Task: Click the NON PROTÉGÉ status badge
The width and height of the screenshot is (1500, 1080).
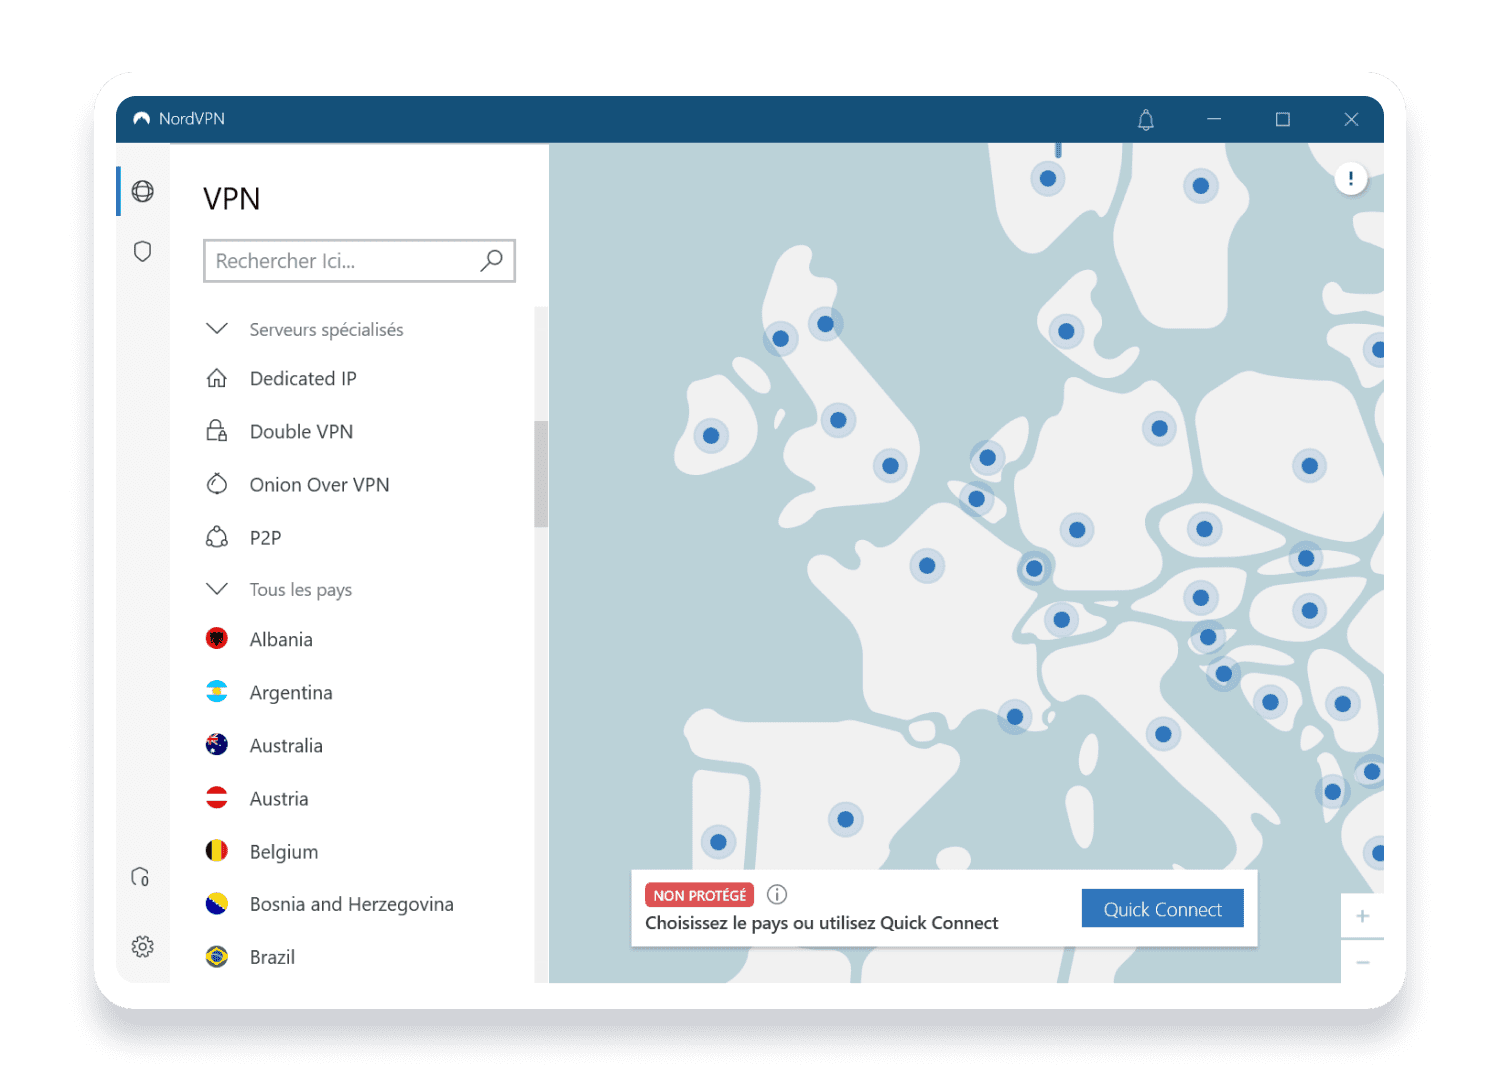Action: point(700,895)
